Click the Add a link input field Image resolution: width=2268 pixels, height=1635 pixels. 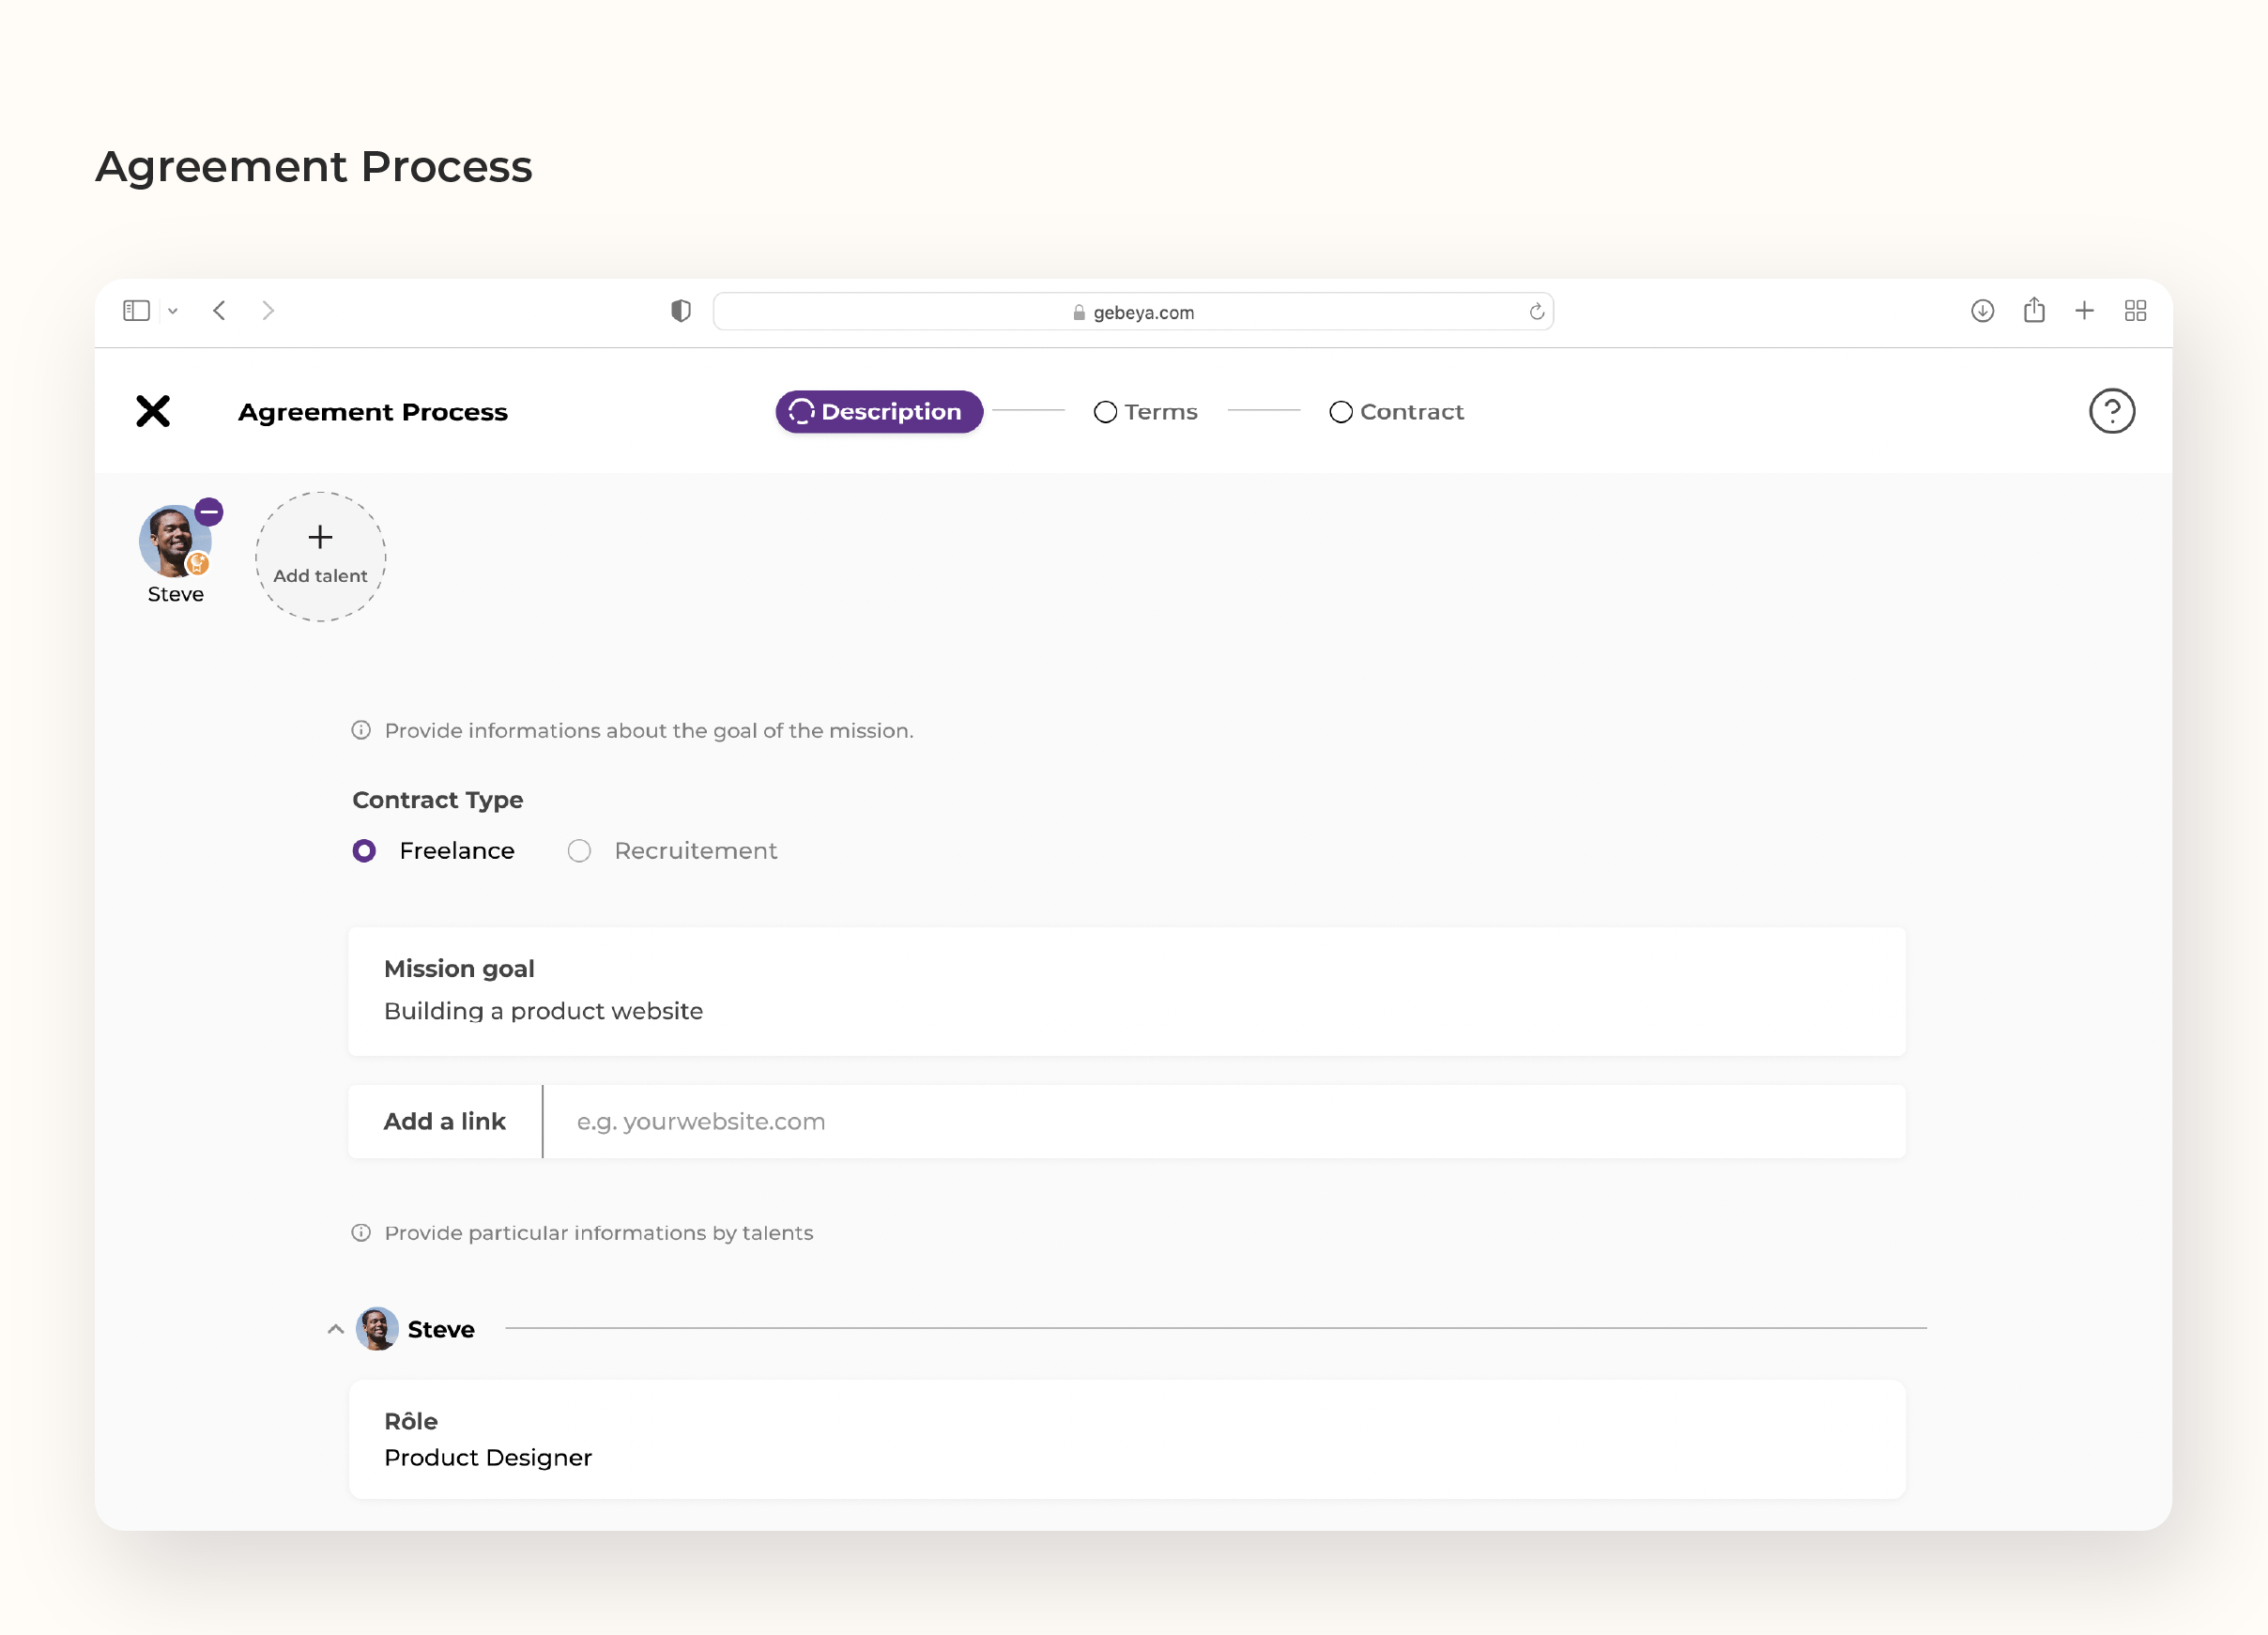point(1224,1122)
